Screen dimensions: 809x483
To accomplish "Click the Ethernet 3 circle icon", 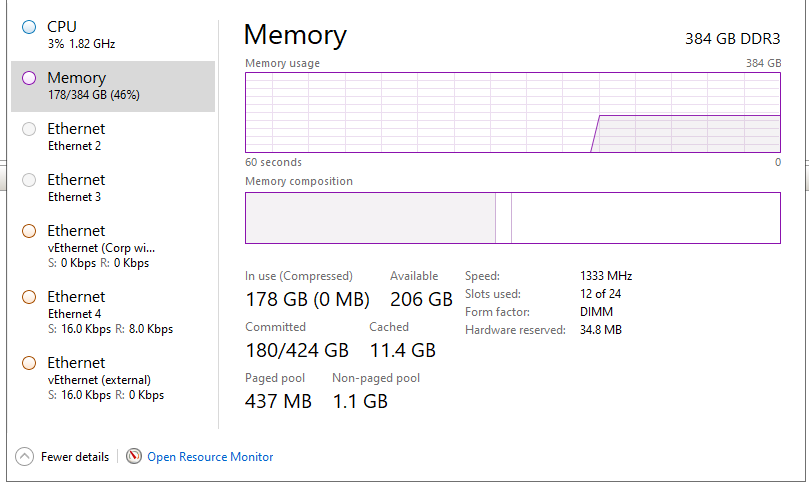I will (28, 180).
